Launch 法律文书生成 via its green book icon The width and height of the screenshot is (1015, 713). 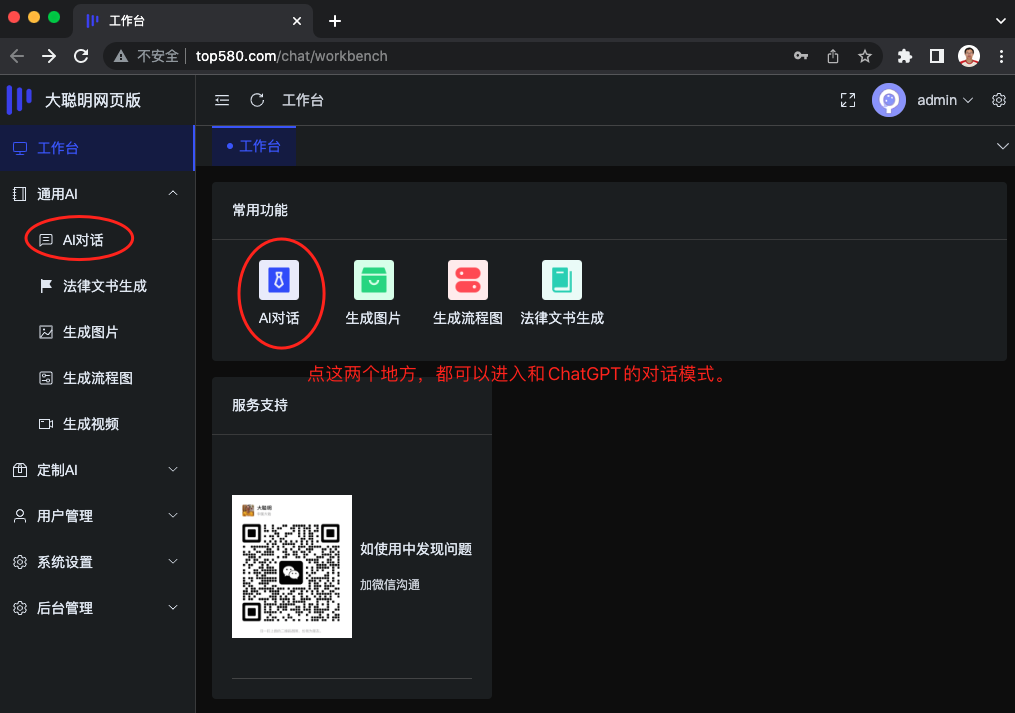pos(561,280)
